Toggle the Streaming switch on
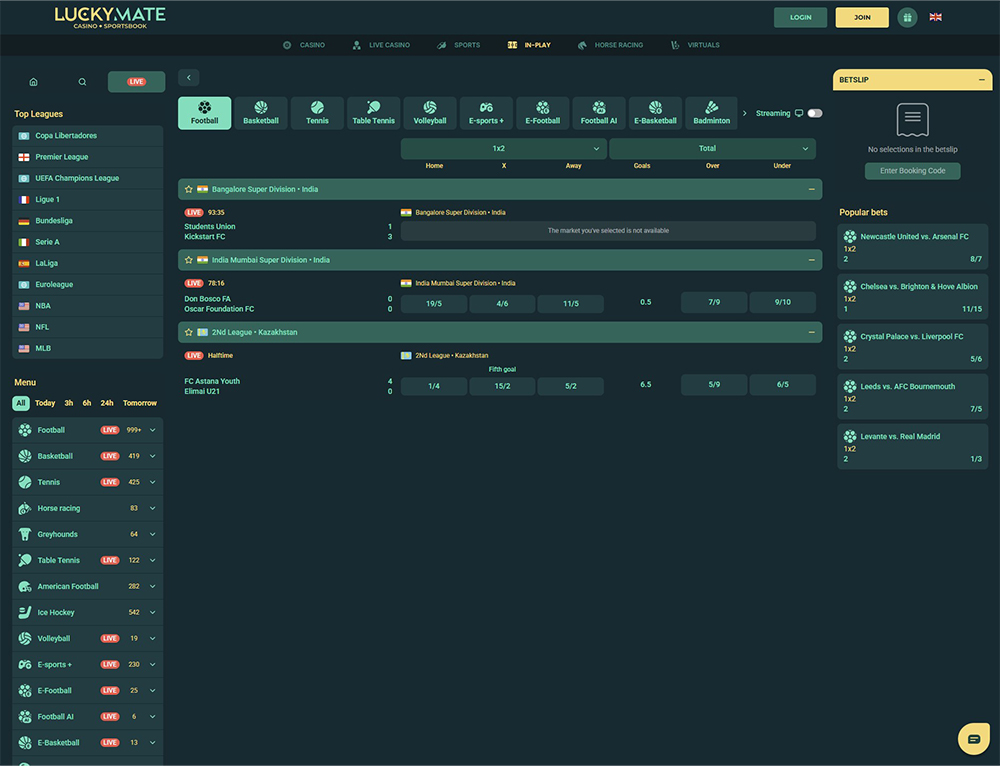 815,113
